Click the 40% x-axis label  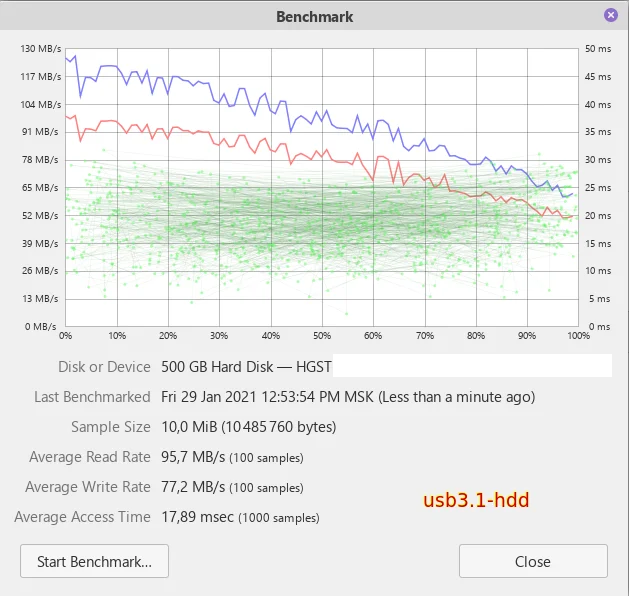271,336
